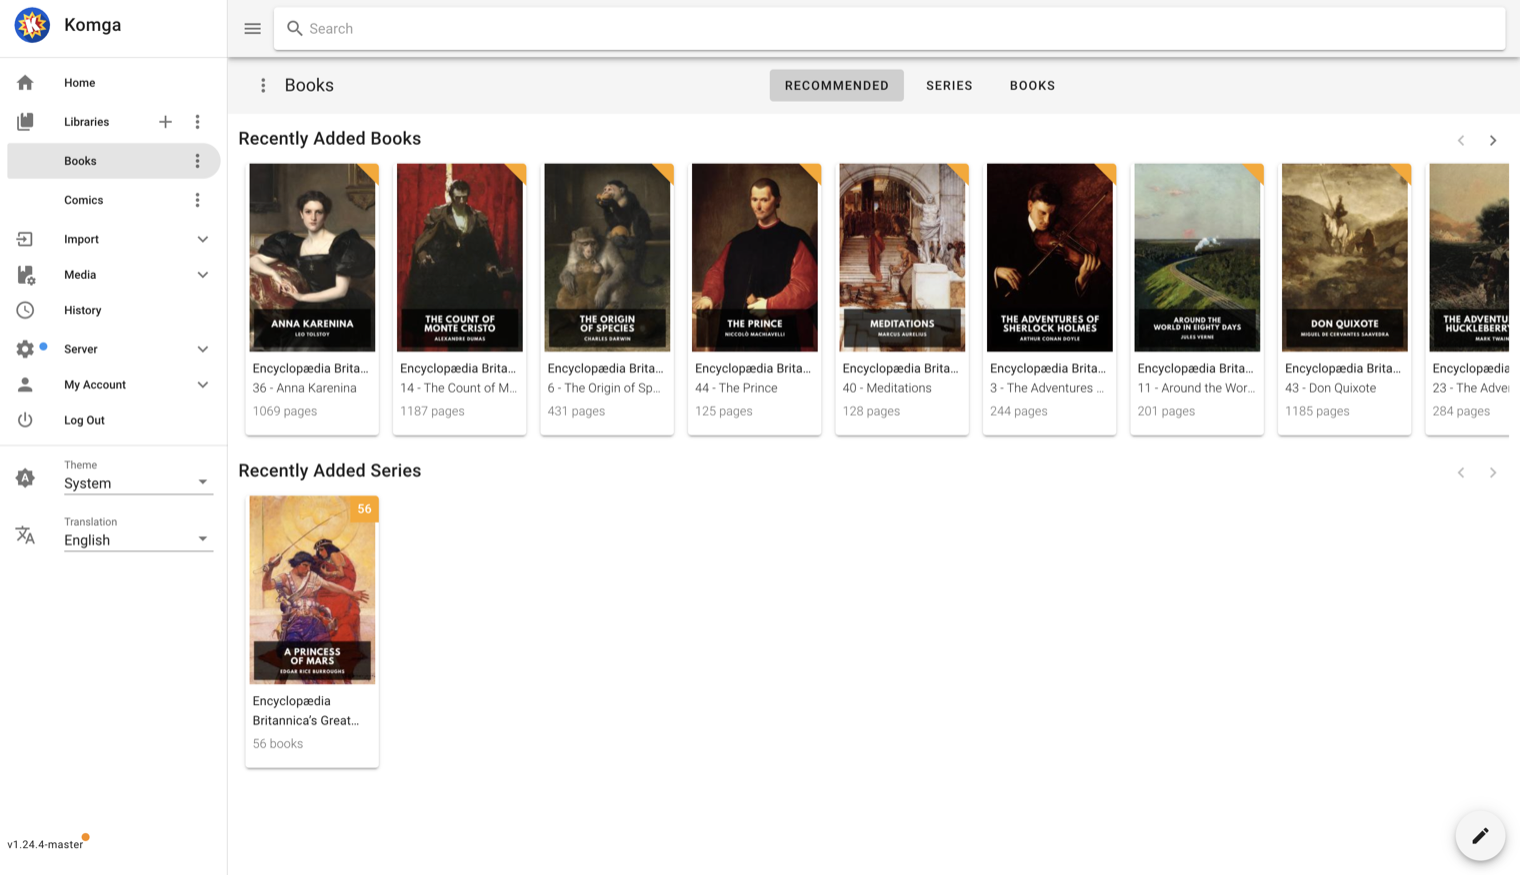Show next Recently Added Books
The width and height of the screenshot is (1520, 875).
click(x=1493, y=140)
